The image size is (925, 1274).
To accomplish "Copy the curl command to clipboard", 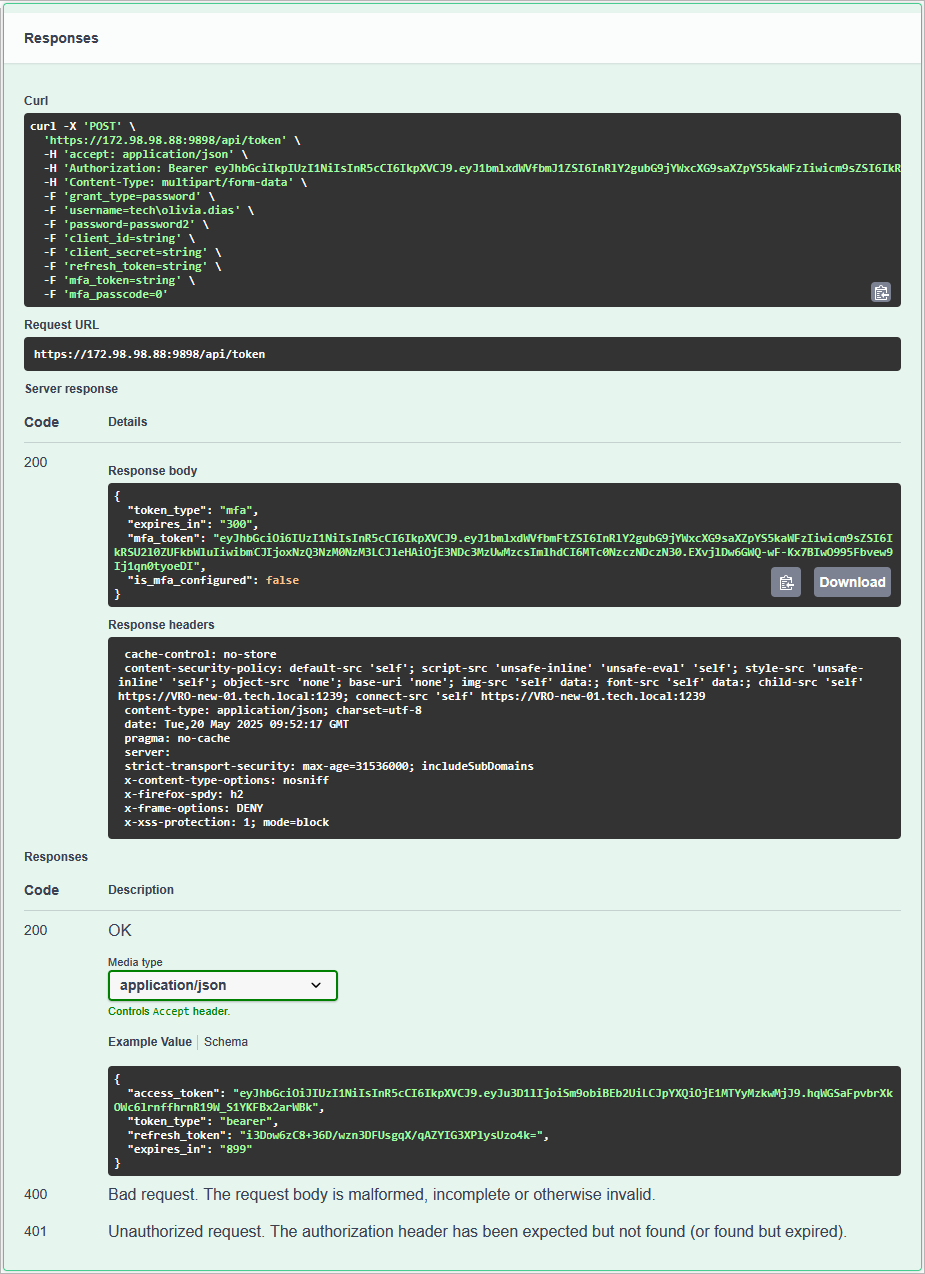I will point(881,293).
